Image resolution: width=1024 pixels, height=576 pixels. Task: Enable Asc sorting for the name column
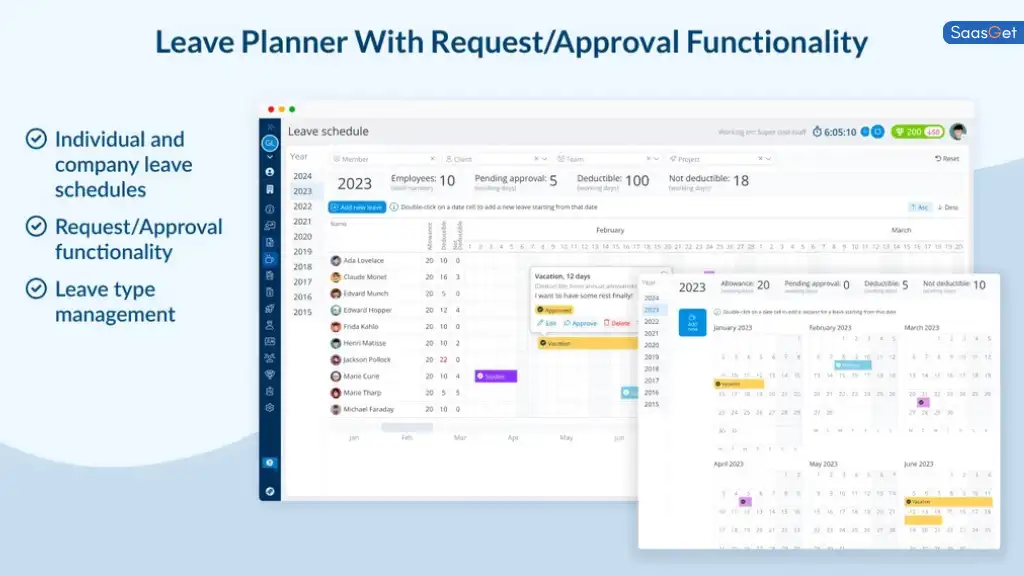[920, 207]
